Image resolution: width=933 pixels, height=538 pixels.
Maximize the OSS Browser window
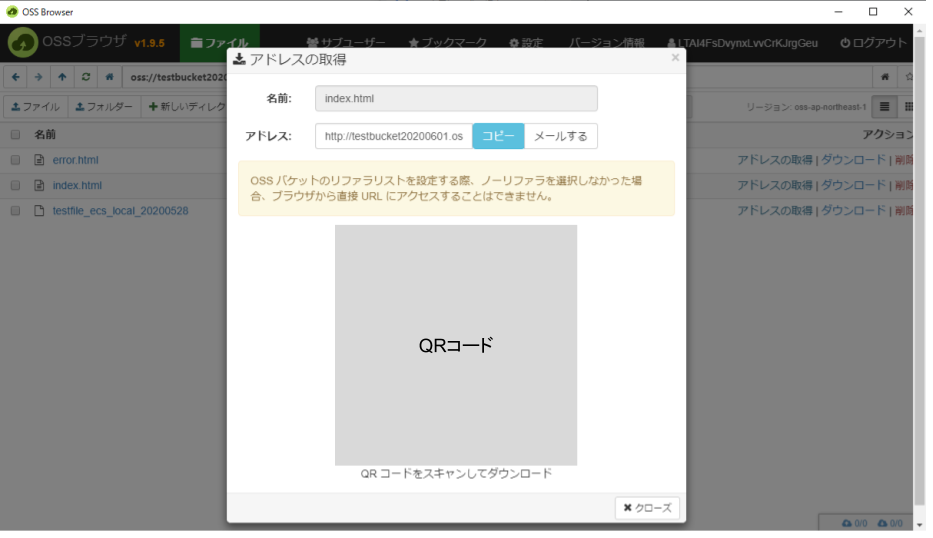pos(873,11)
